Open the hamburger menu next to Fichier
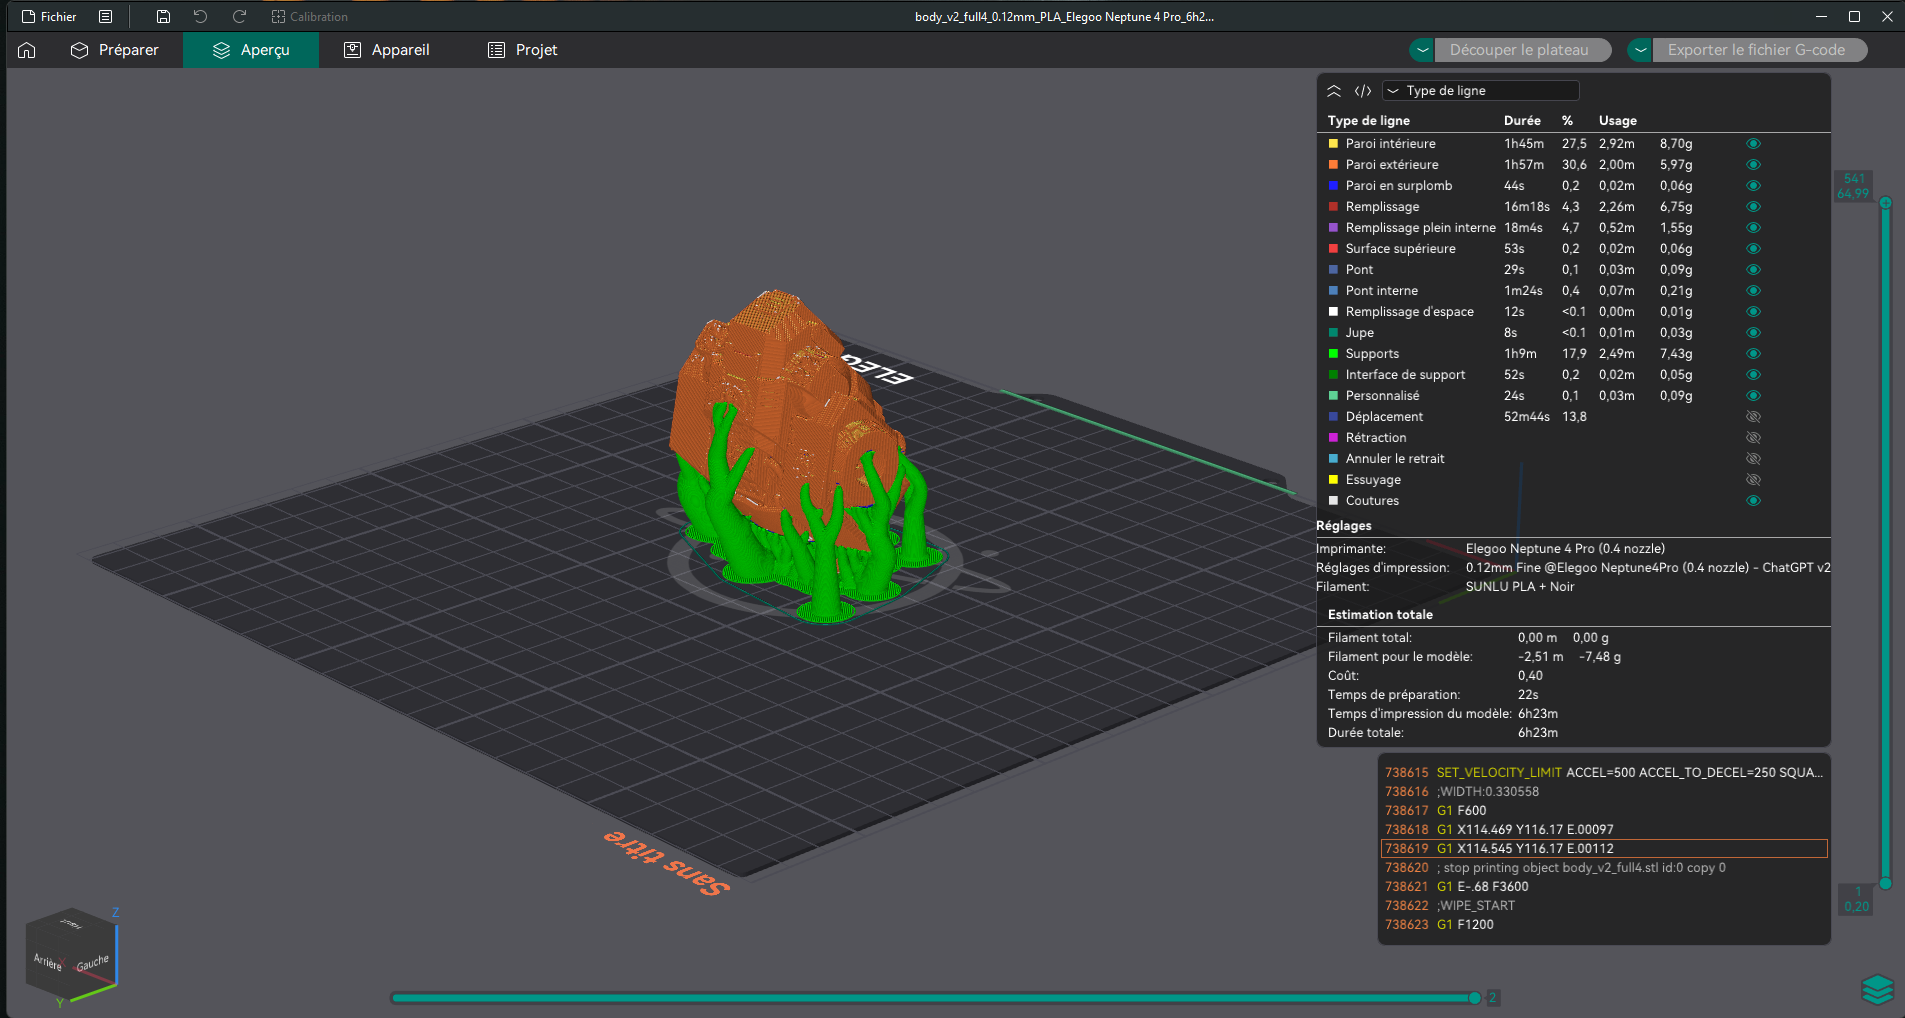Viewport: 1905px width, 1018px height. pyautogui.click(x=105, y=17)
